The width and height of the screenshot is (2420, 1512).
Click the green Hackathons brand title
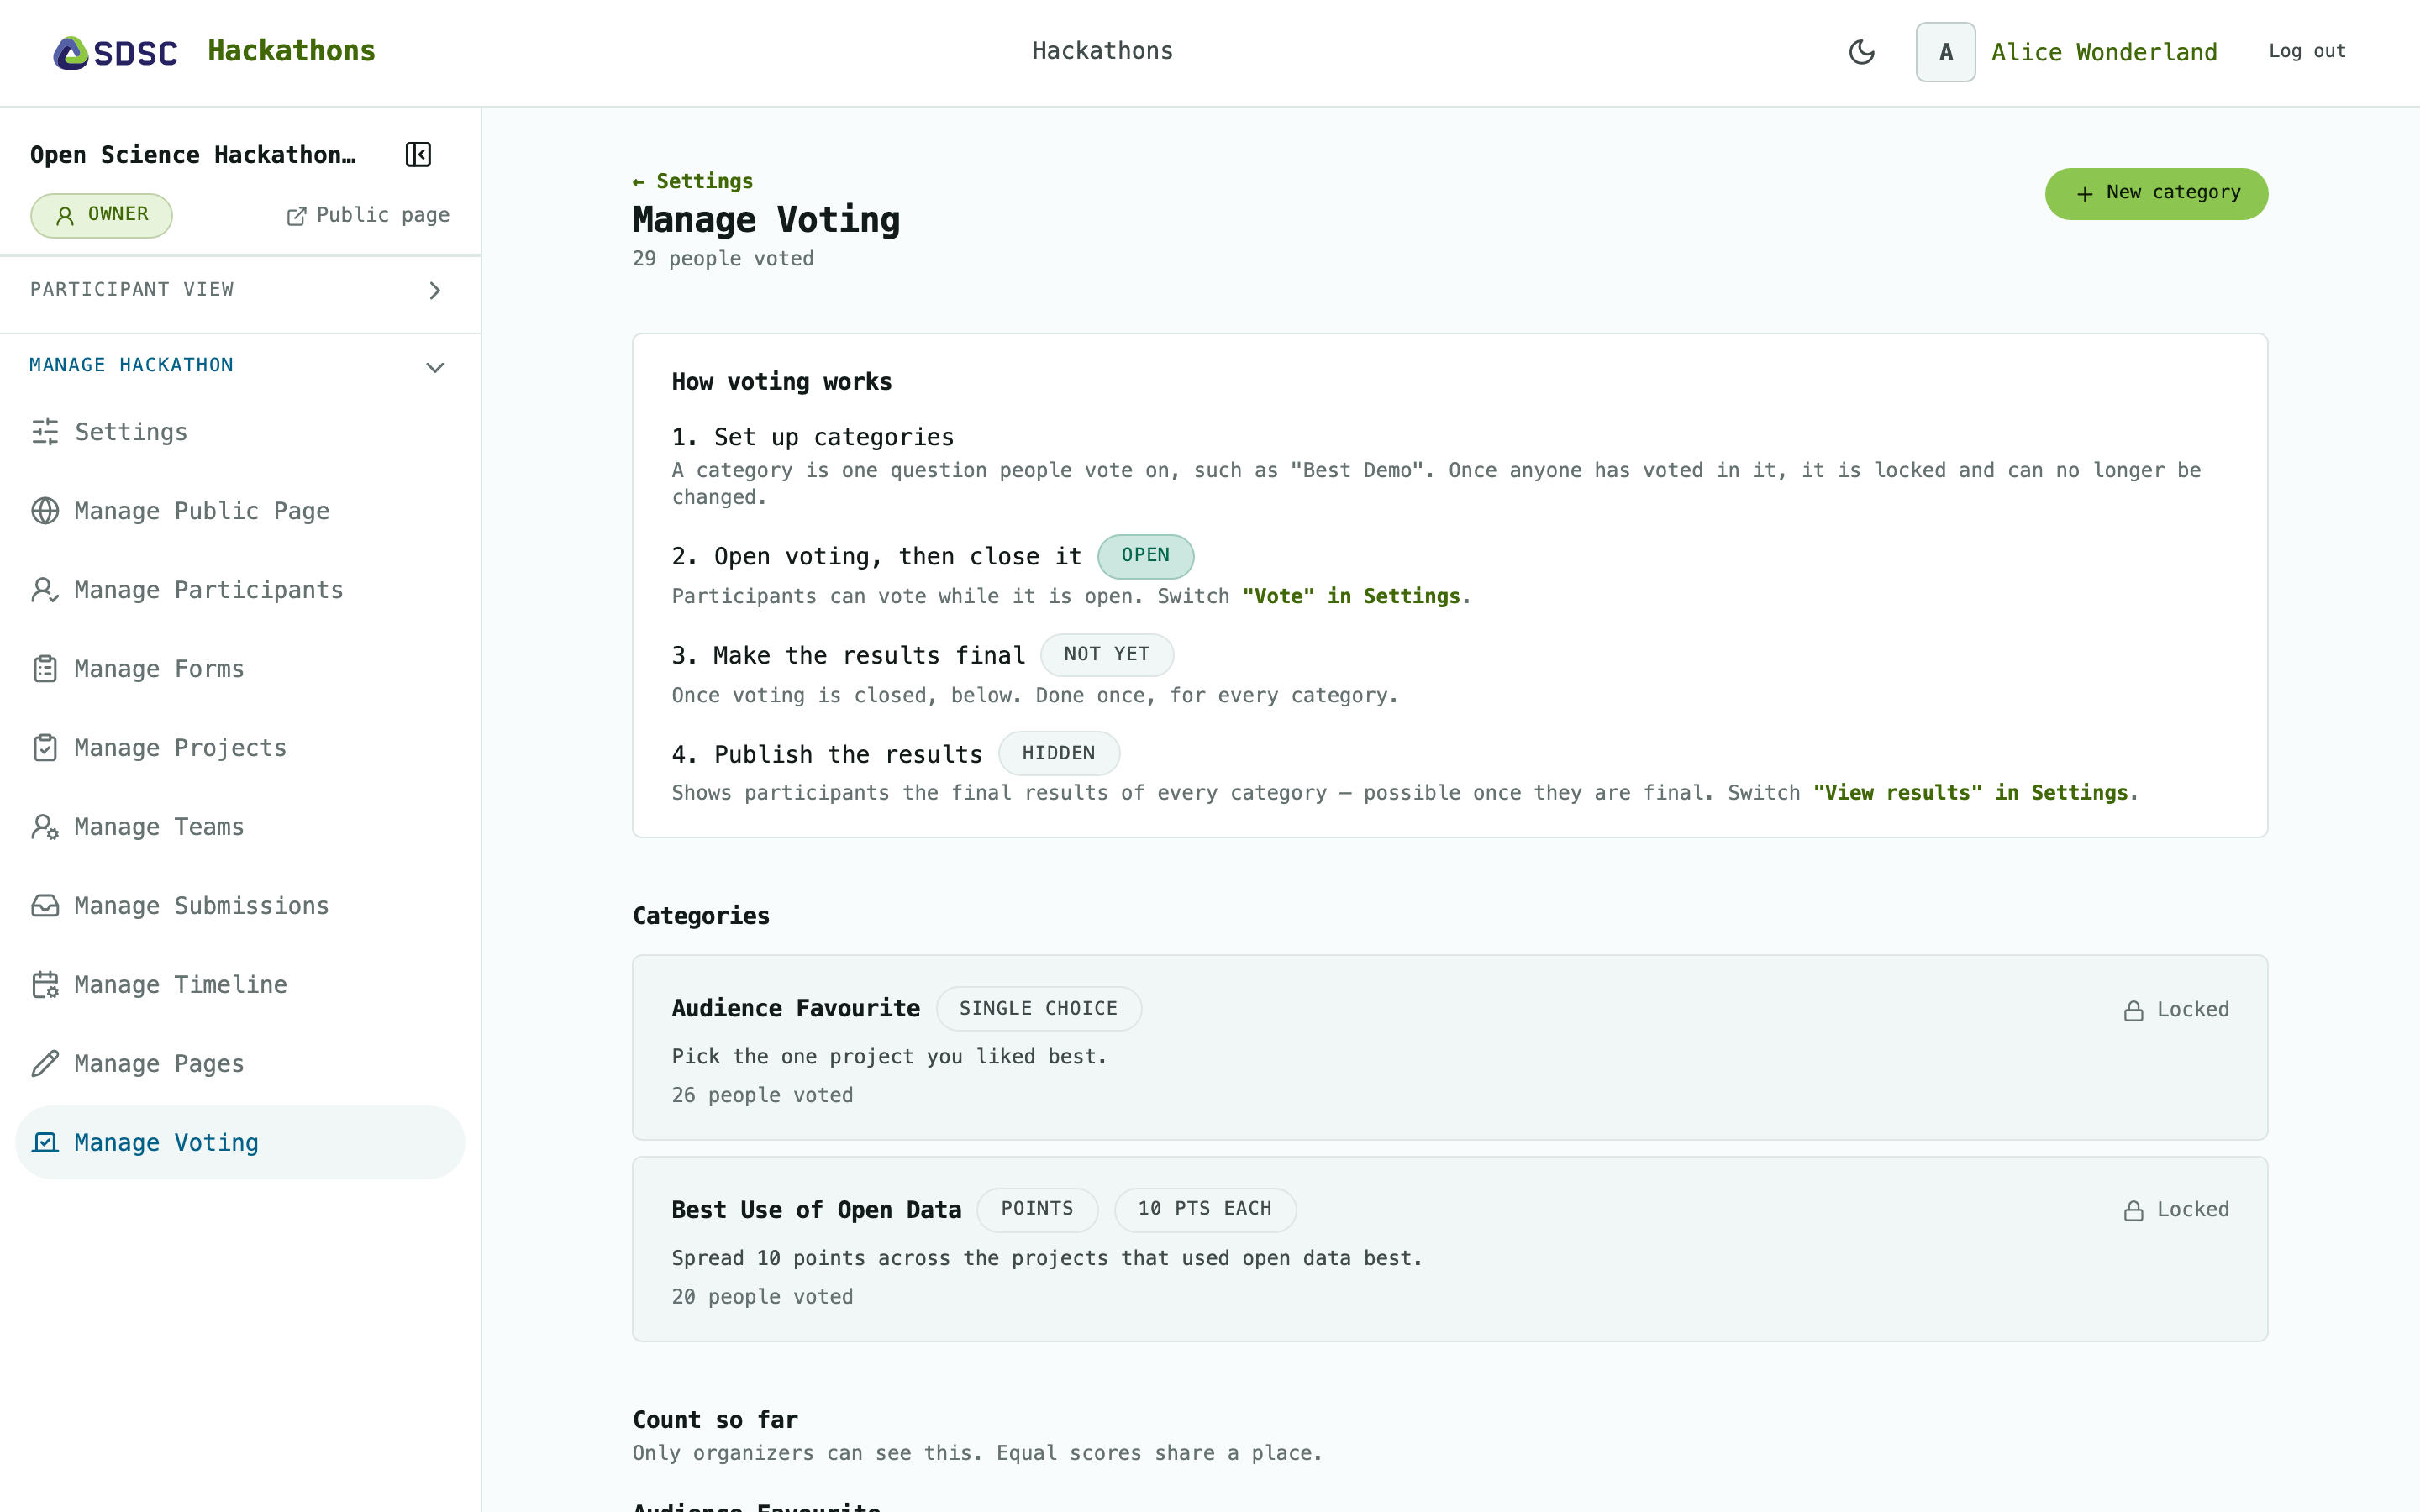click(291, 51)
